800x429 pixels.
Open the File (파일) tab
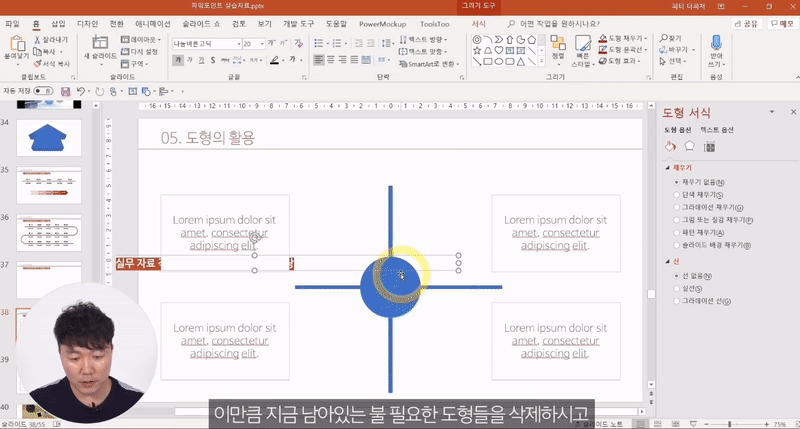[x=12, y=24]
